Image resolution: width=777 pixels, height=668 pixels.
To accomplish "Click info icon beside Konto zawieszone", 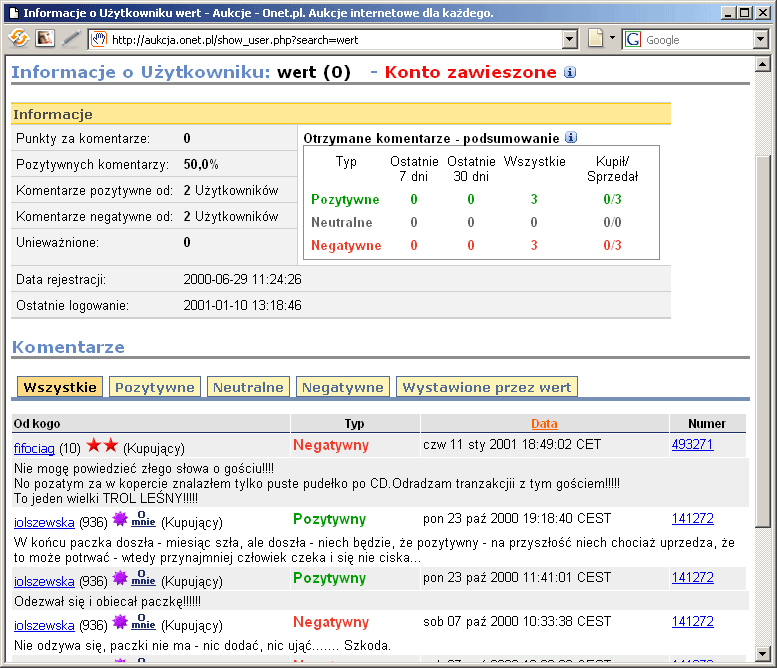I will pos(570,72).
